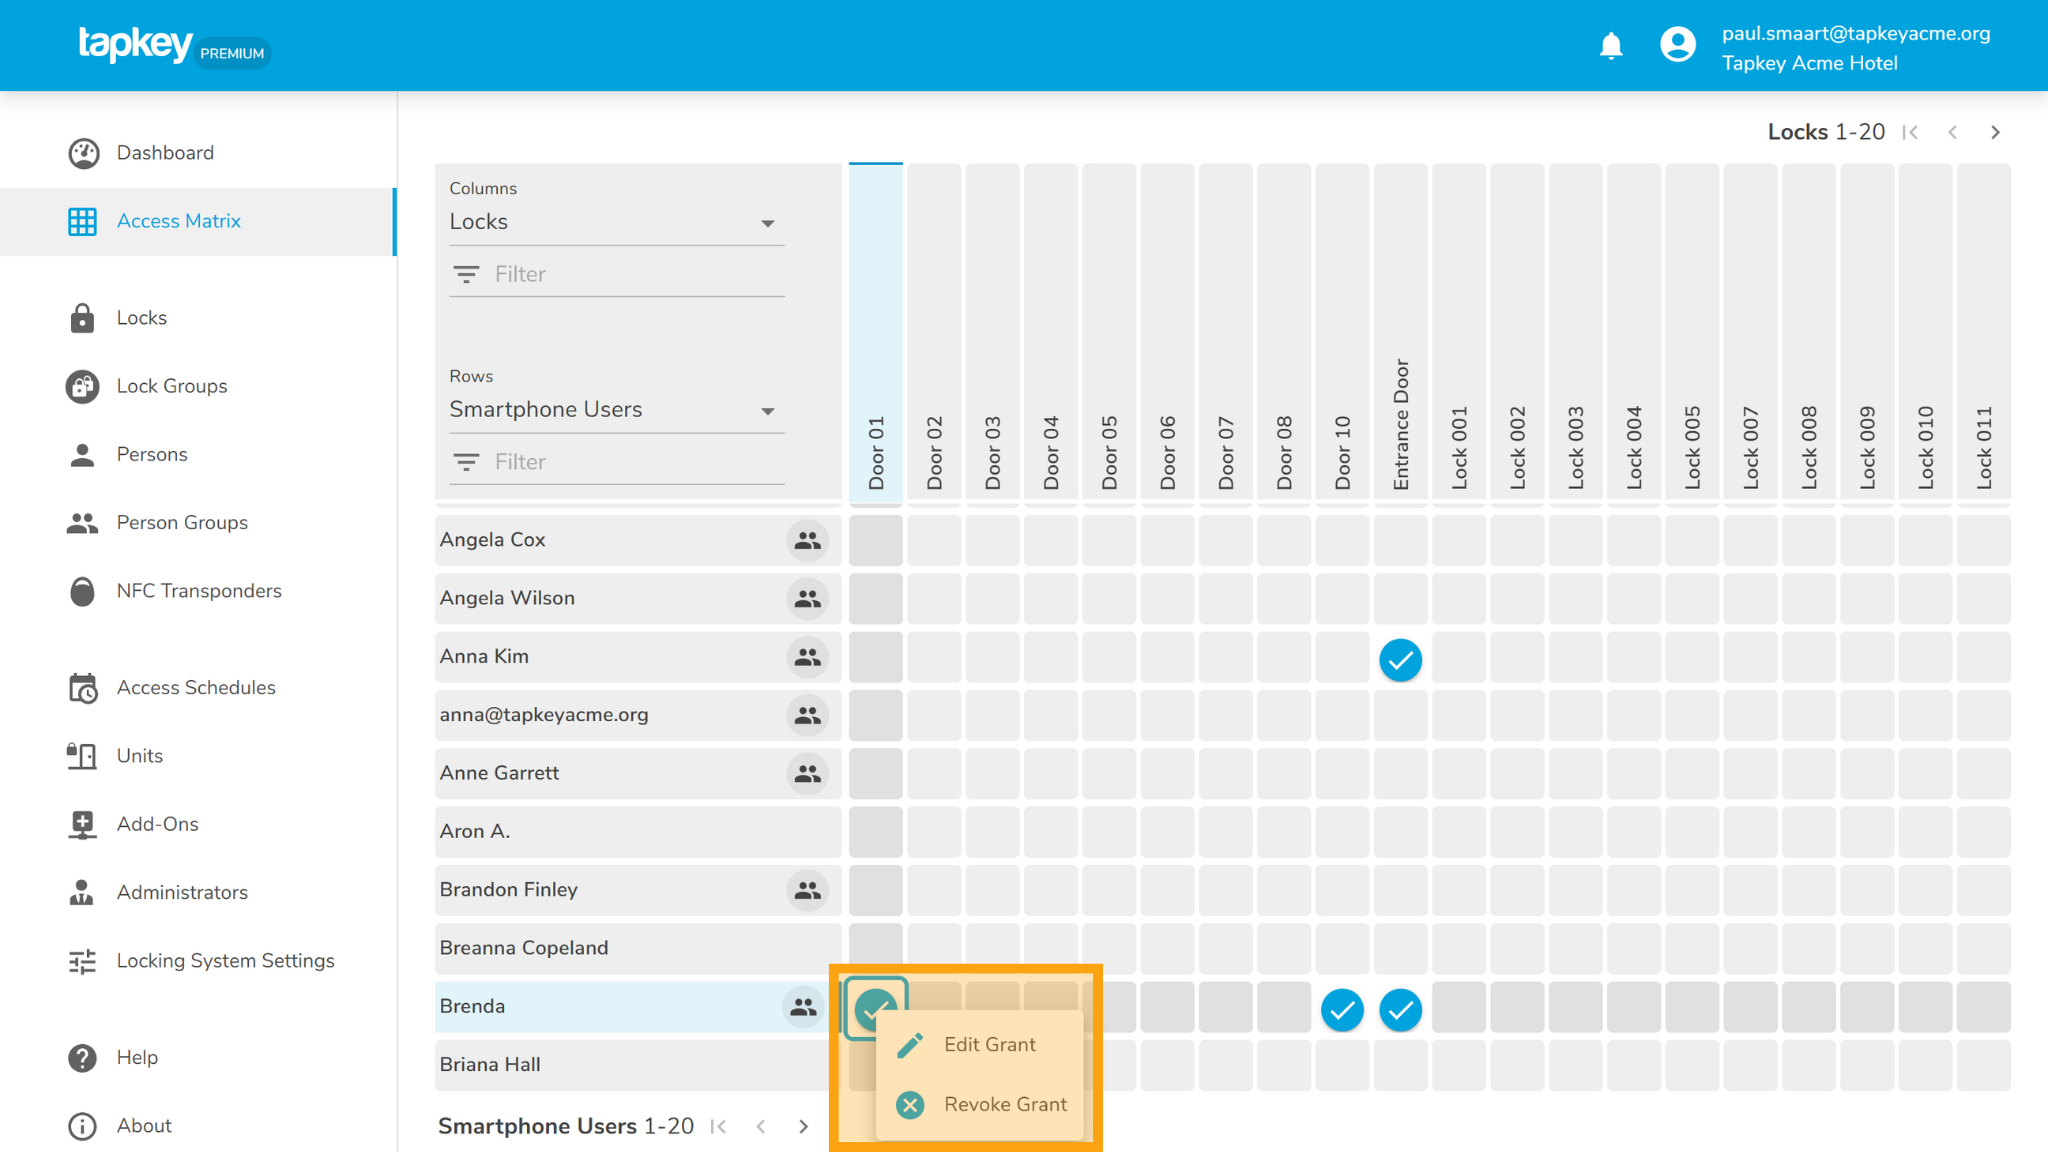Select Access Matrix in the sidebar

point(198,222)
